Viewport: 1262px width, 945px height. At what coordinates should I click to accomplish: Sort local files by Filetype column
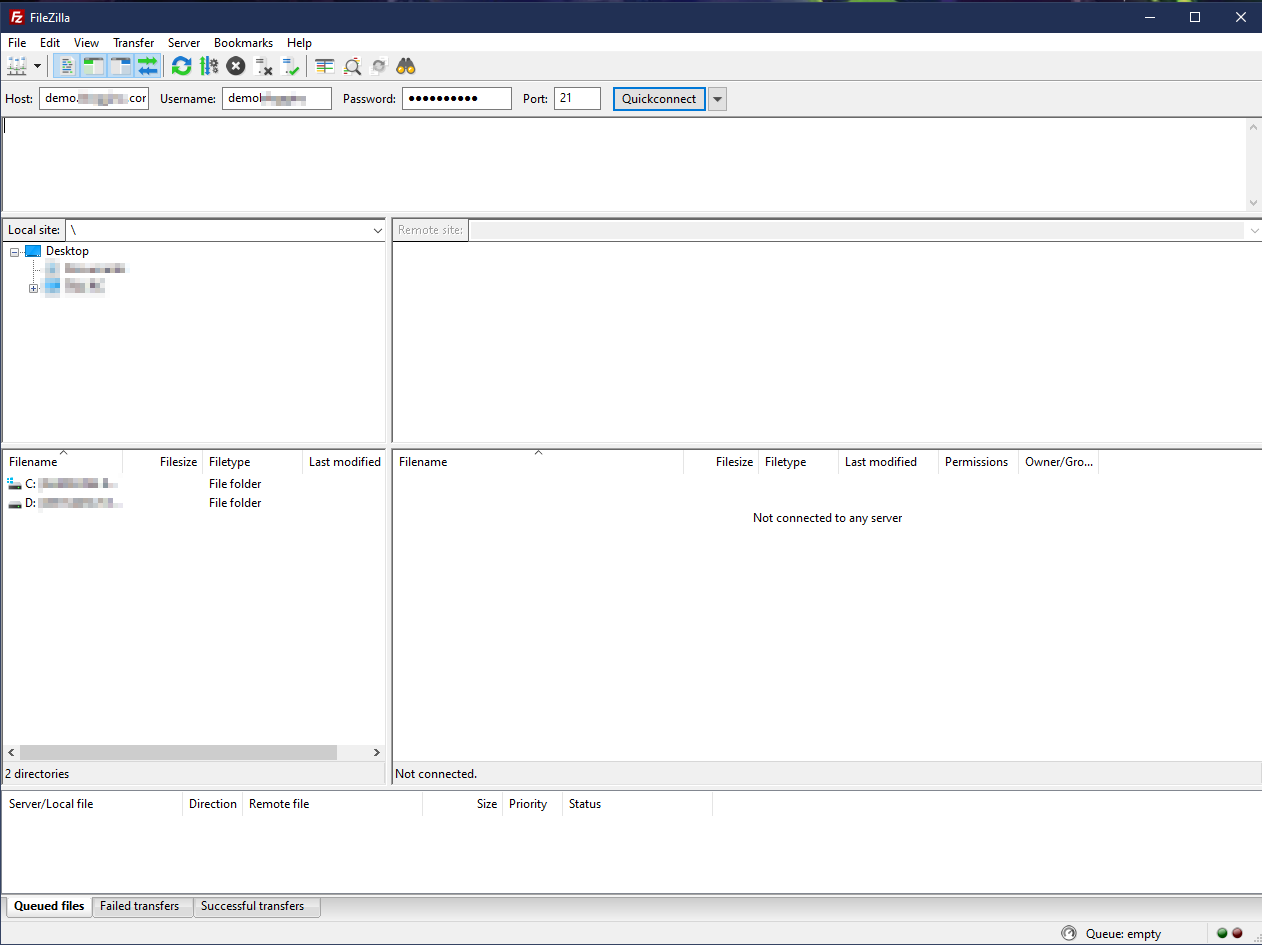click(x=252, y=462)
